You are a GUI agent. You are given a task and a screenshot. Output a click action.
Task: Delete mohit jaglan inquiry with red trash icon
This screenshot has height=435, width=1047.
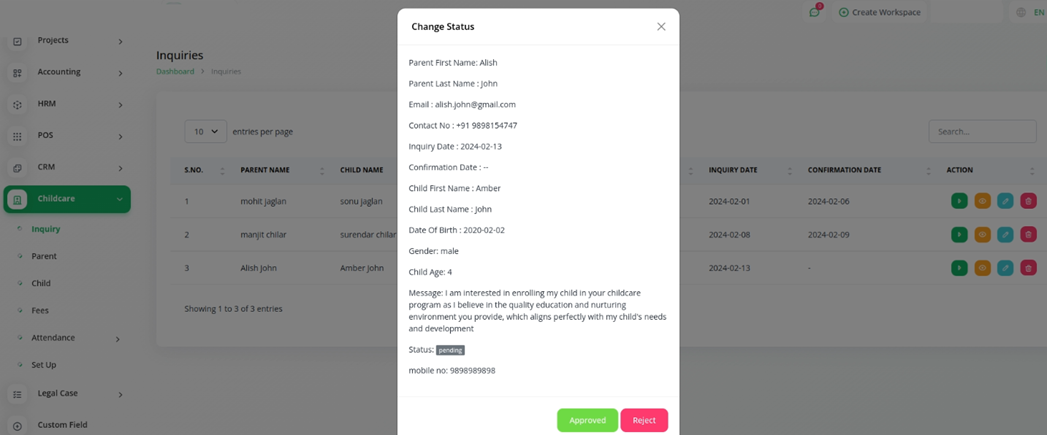1028,200
